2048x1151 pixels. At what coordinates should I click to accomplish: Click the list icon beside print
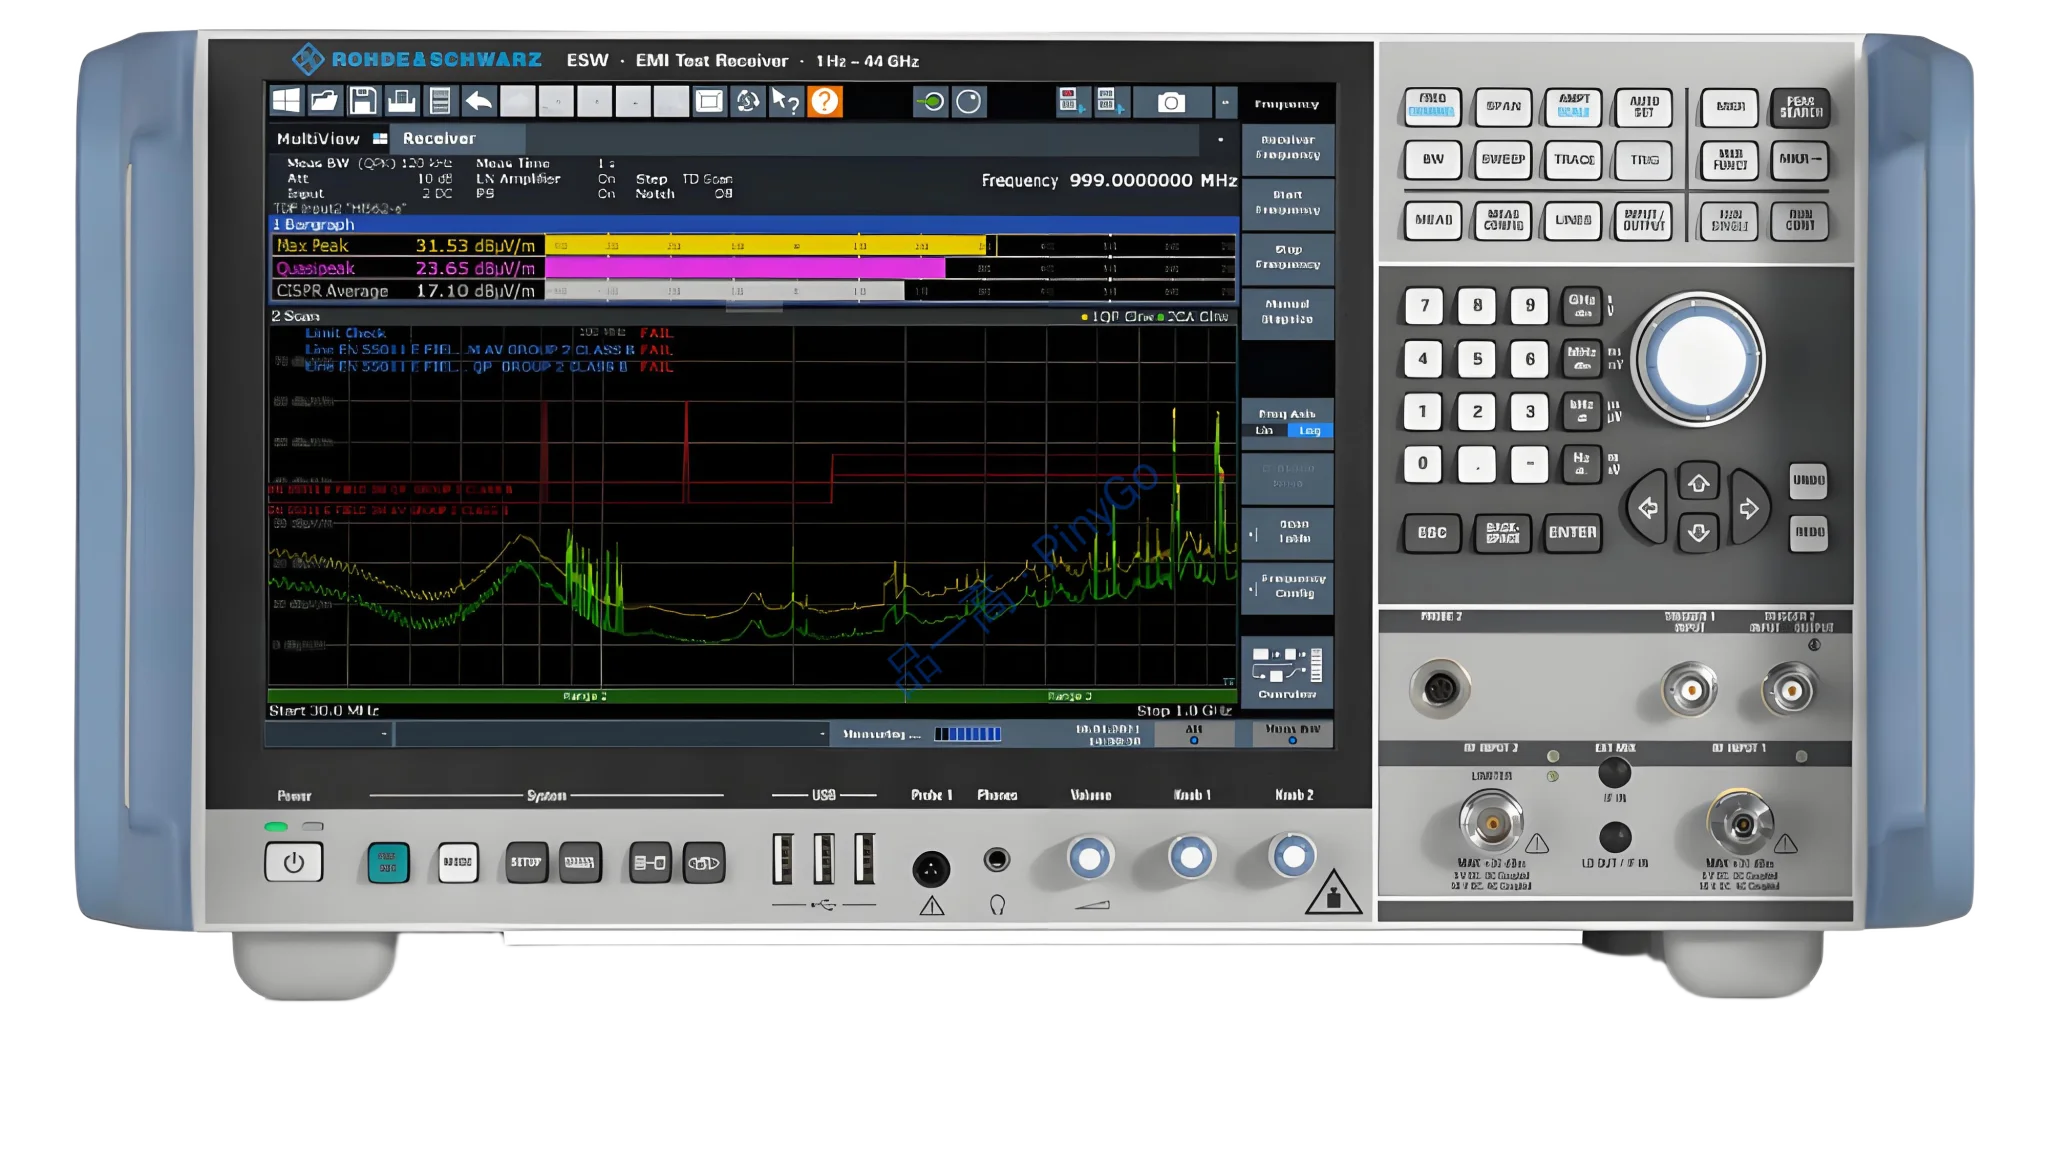440,101
